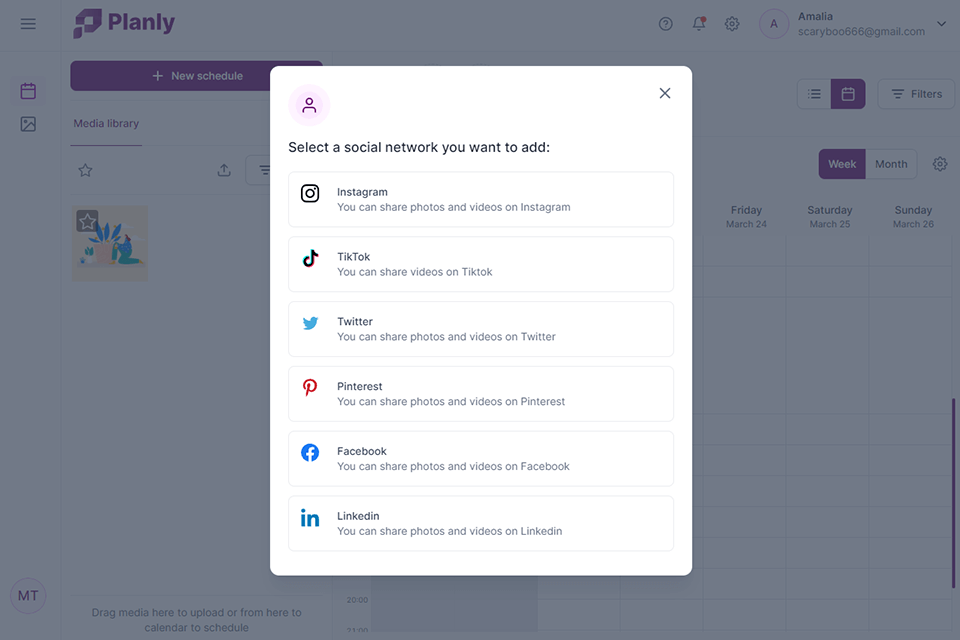The width and height of the screenshot is (960, 640).
Task: Open the notifications bell
Action: coord(699,24)
